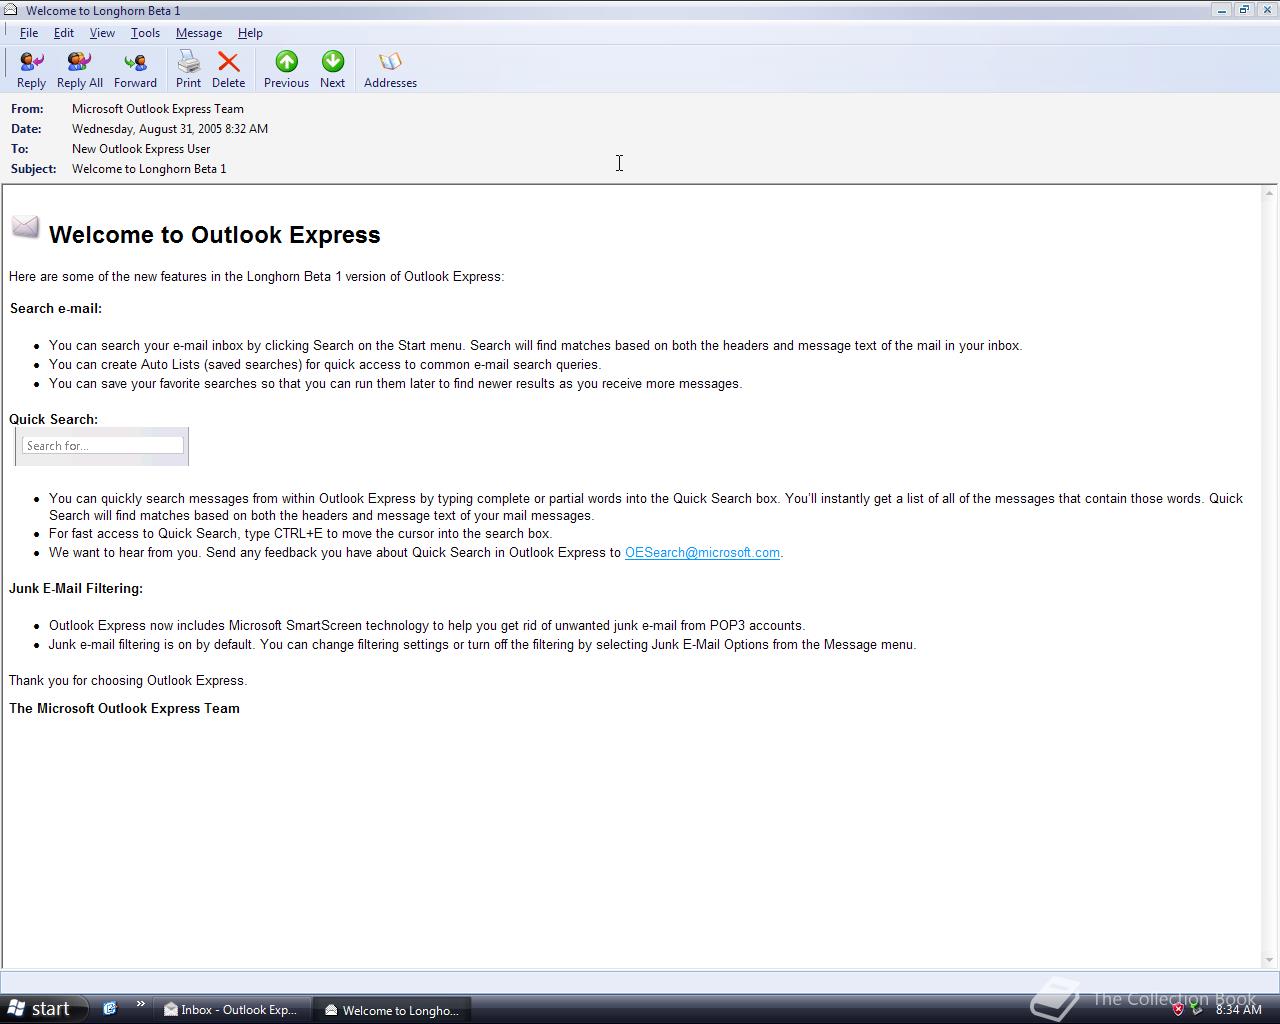
Task: Print the message with the printer icon
Action: pyautogui.click(x=188, y=70)
